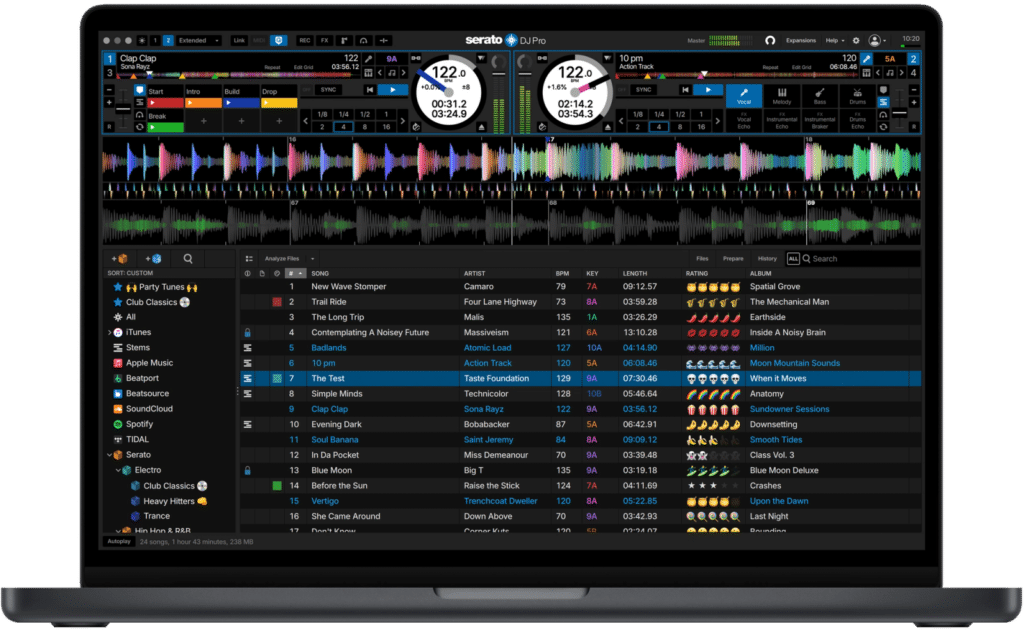This screenshot has height=633, width=1024.
Task: Select the Beatport library source
Action: click(136, 378)
